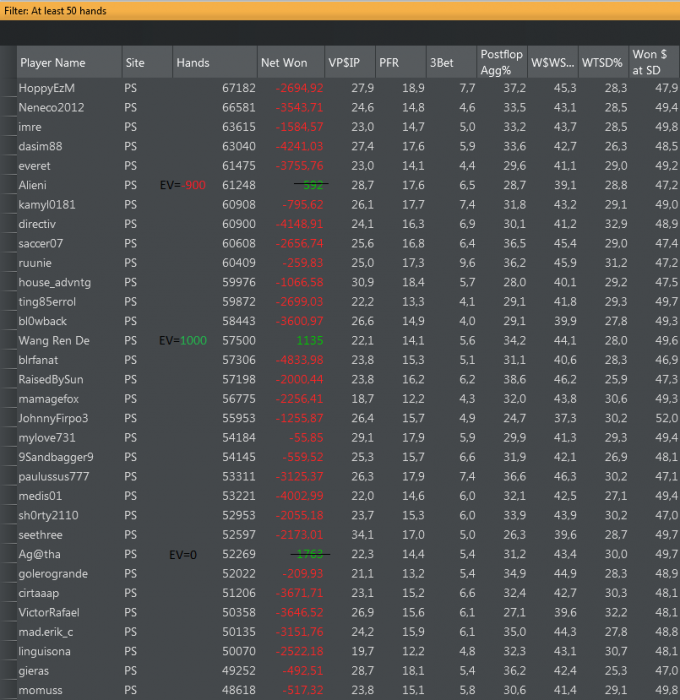Screen dimensions: 680x700
Task: Select player blrfanat
Action: click(38, 360)
